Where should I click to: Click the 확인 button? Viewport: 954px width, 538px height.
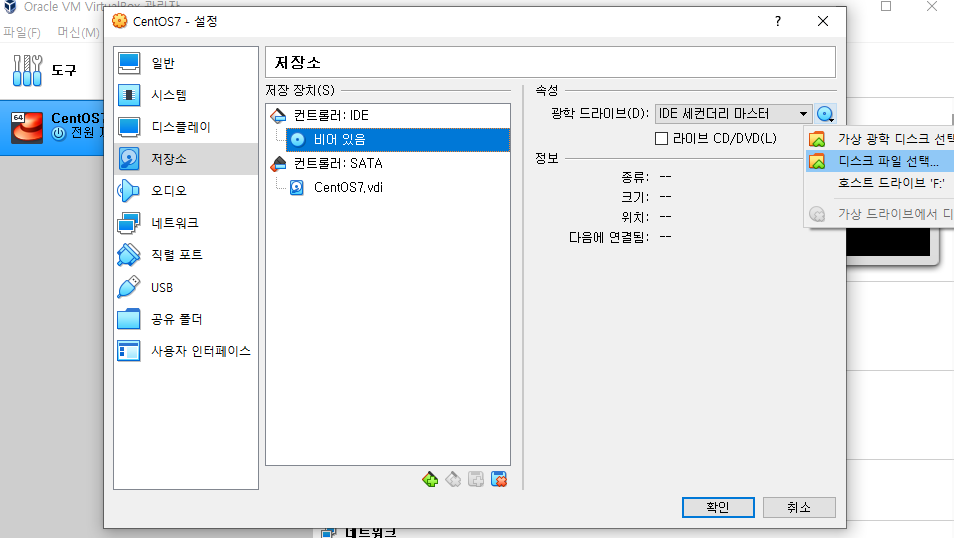tap(718, 508)
